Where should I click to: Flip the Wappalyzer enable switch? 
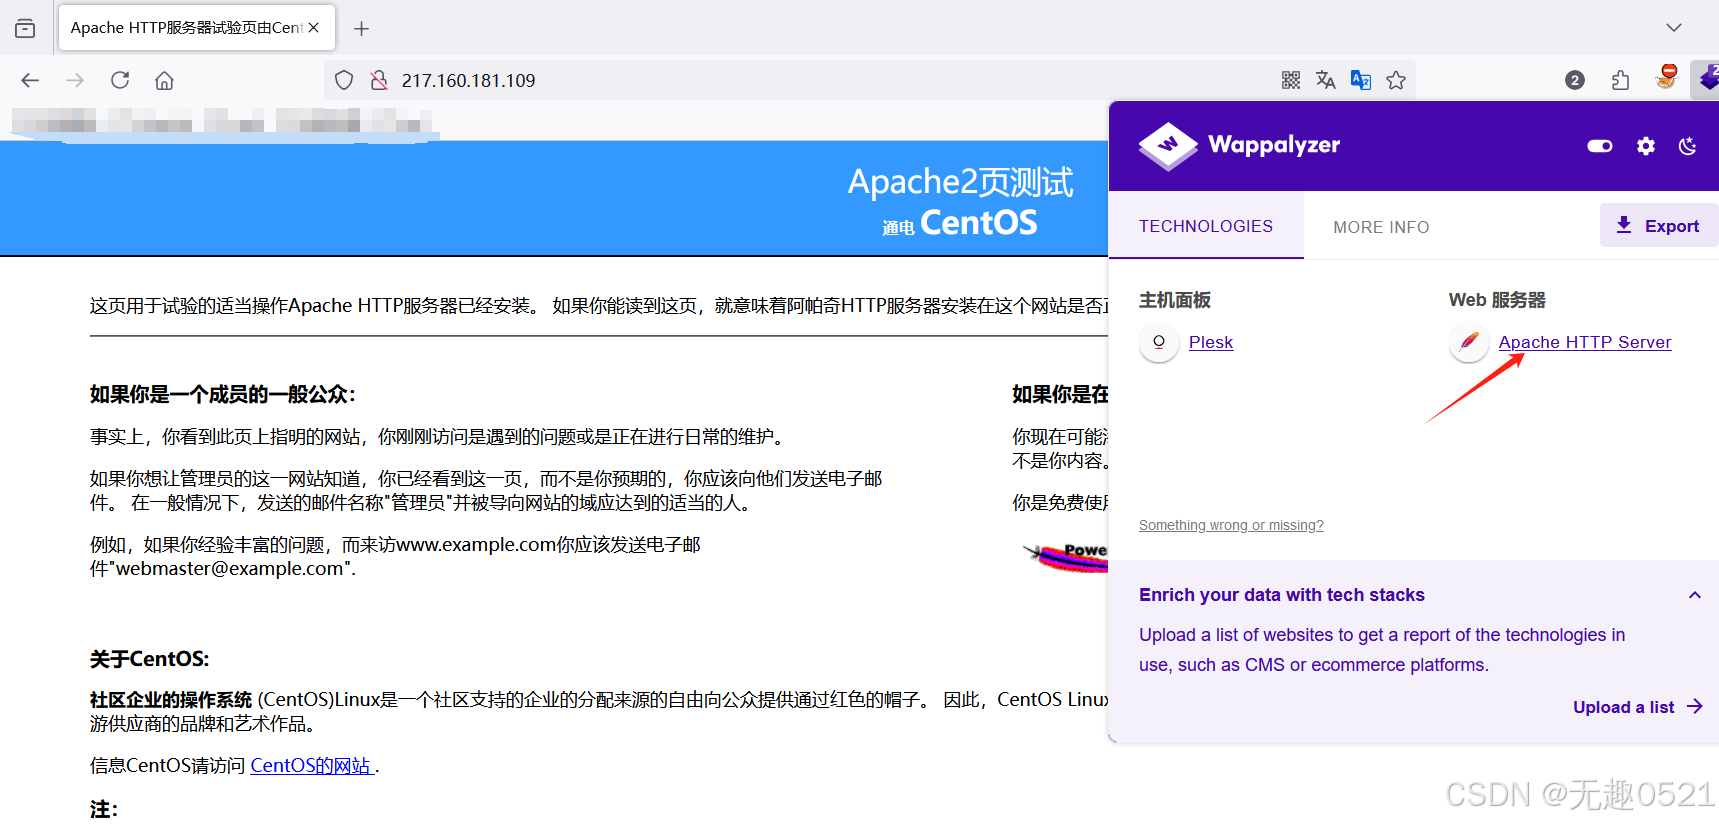pos(1600,146)
